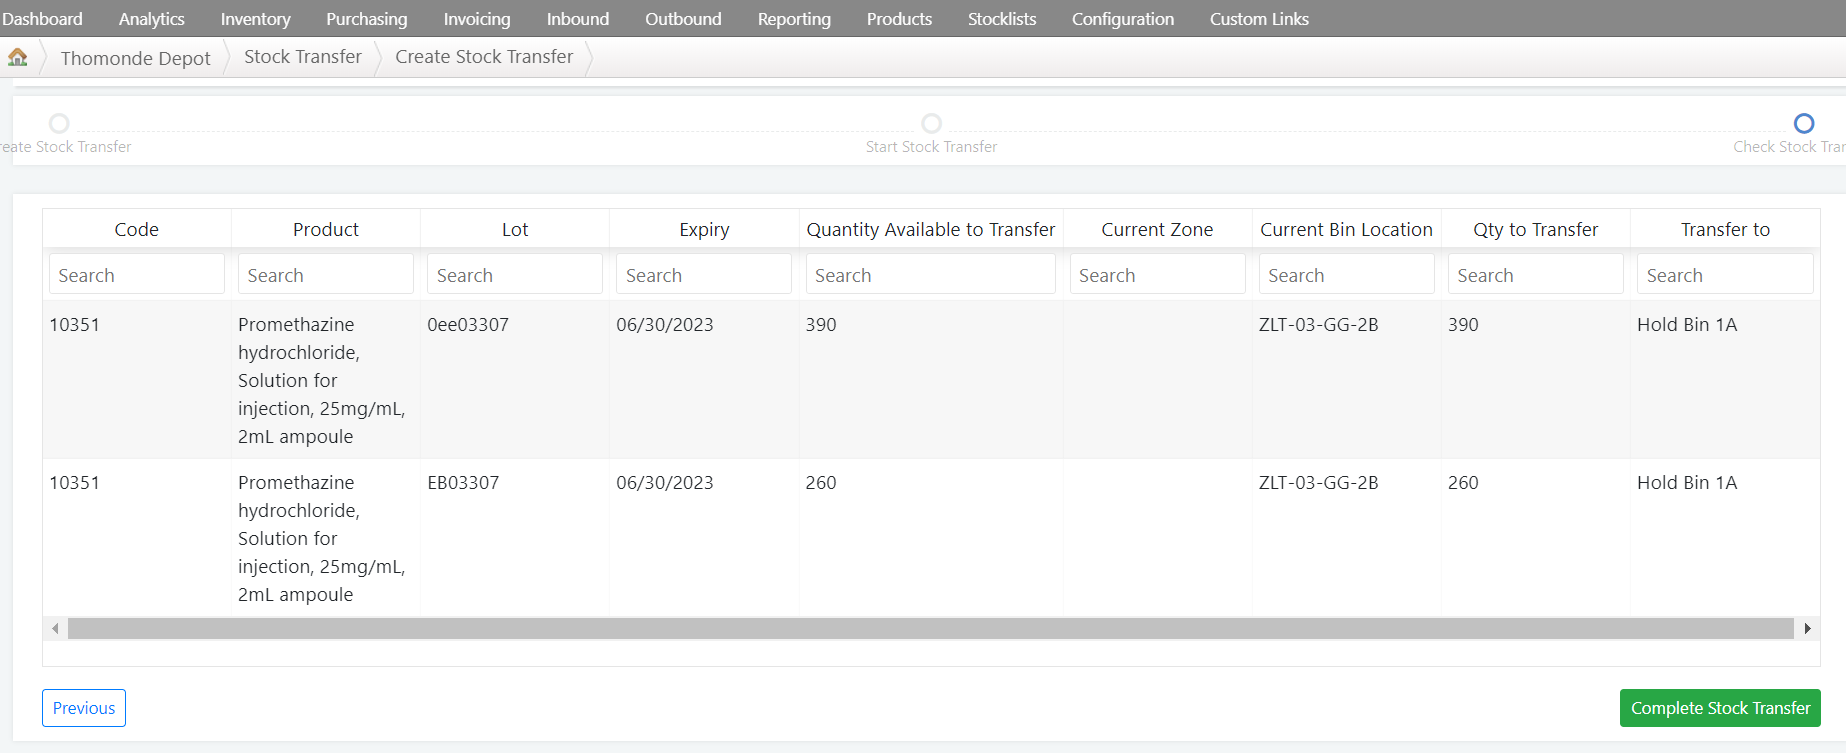Click the left scroll arrow of table scrollbar

click(55, 628)
